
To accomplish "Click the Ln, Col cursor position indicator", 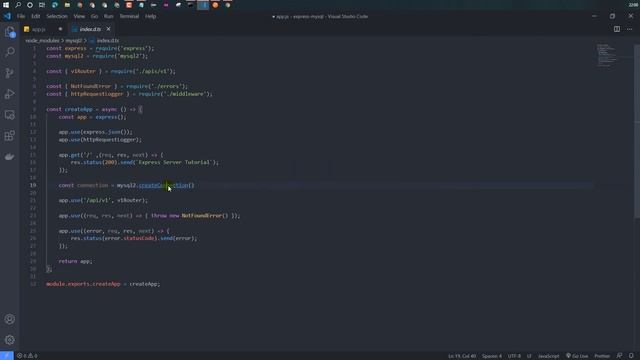I will [462, 356].
